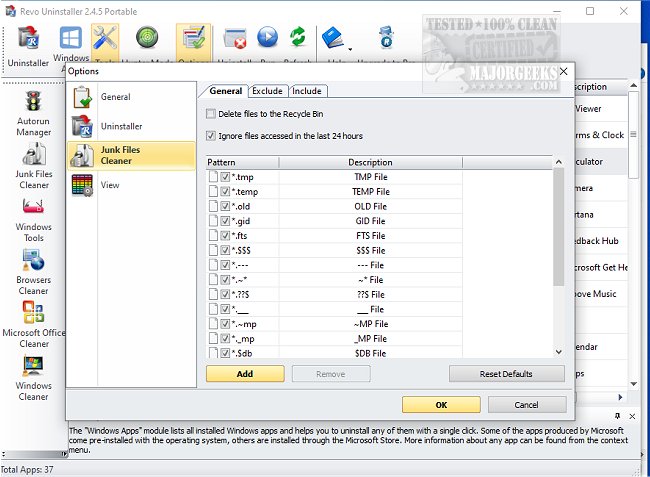Click the *.--- pattern checkbox
Image resolution: width=650 pixels, height=477 pixels.
click(x=225, y=265)
